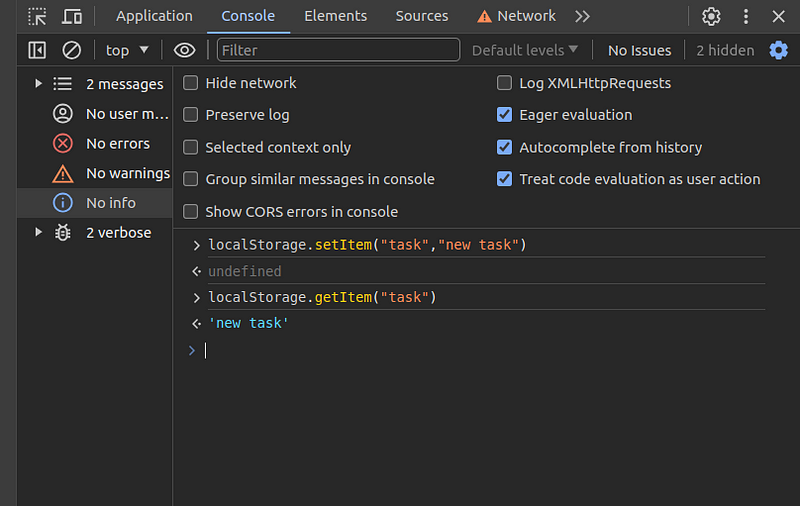Expand the 2 messages sidebar group

[x=39, y=84]
